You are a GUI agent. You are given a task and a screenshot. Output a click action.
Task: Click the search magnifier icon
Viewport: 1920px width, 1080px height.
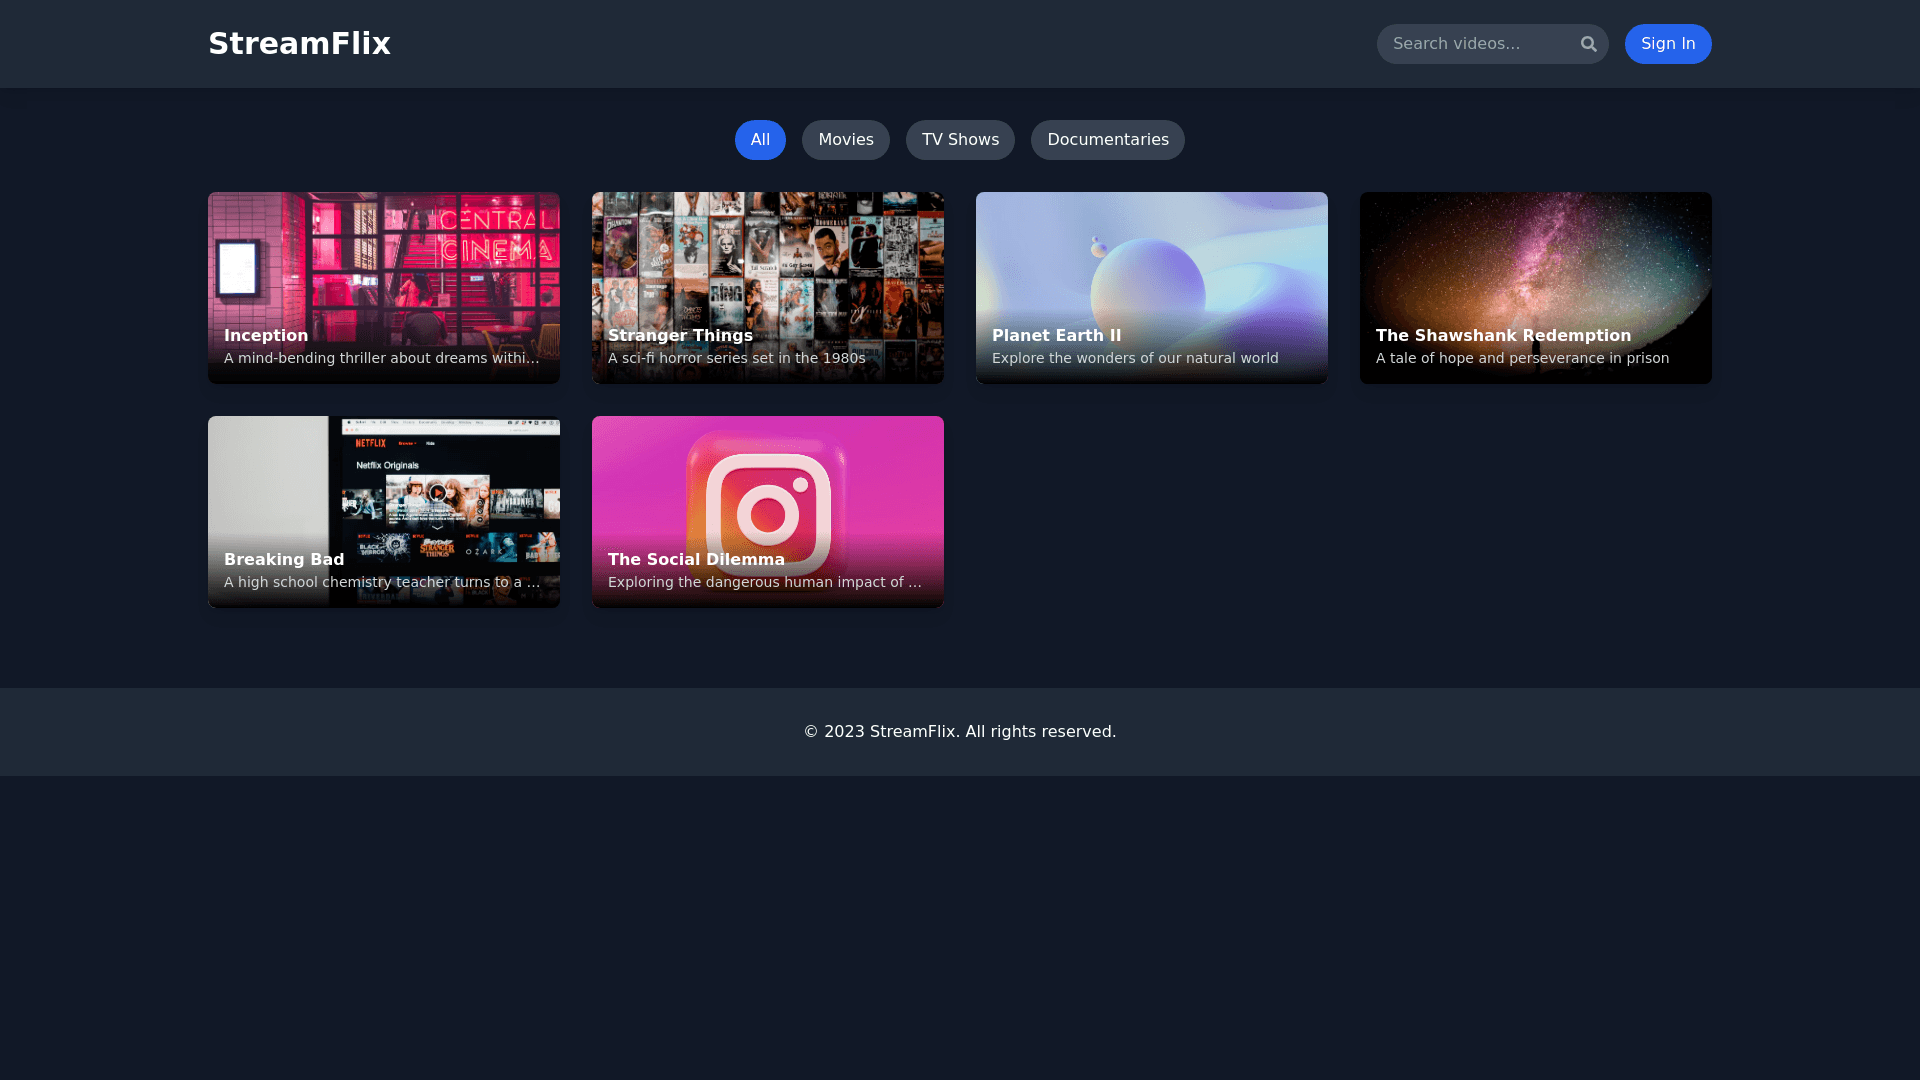(1589, 44)
